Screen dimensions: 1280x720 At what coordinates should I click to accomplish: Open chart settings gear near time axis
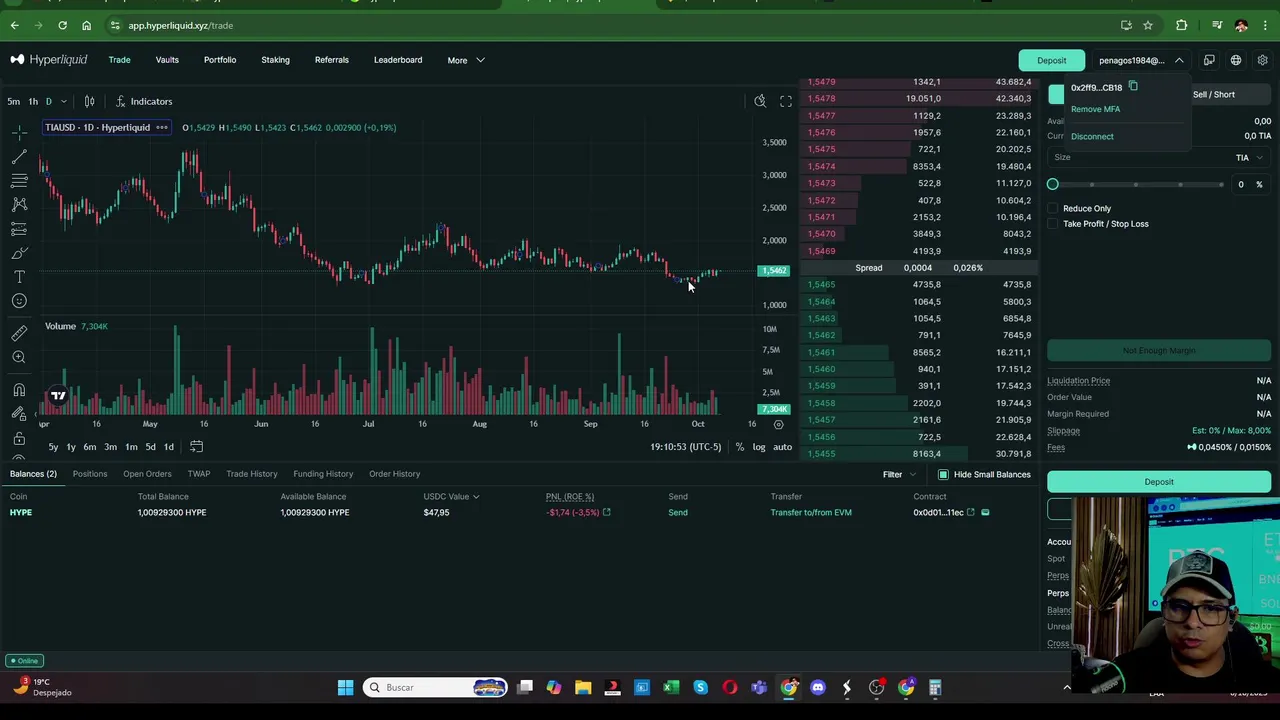(x=778, y=424)
